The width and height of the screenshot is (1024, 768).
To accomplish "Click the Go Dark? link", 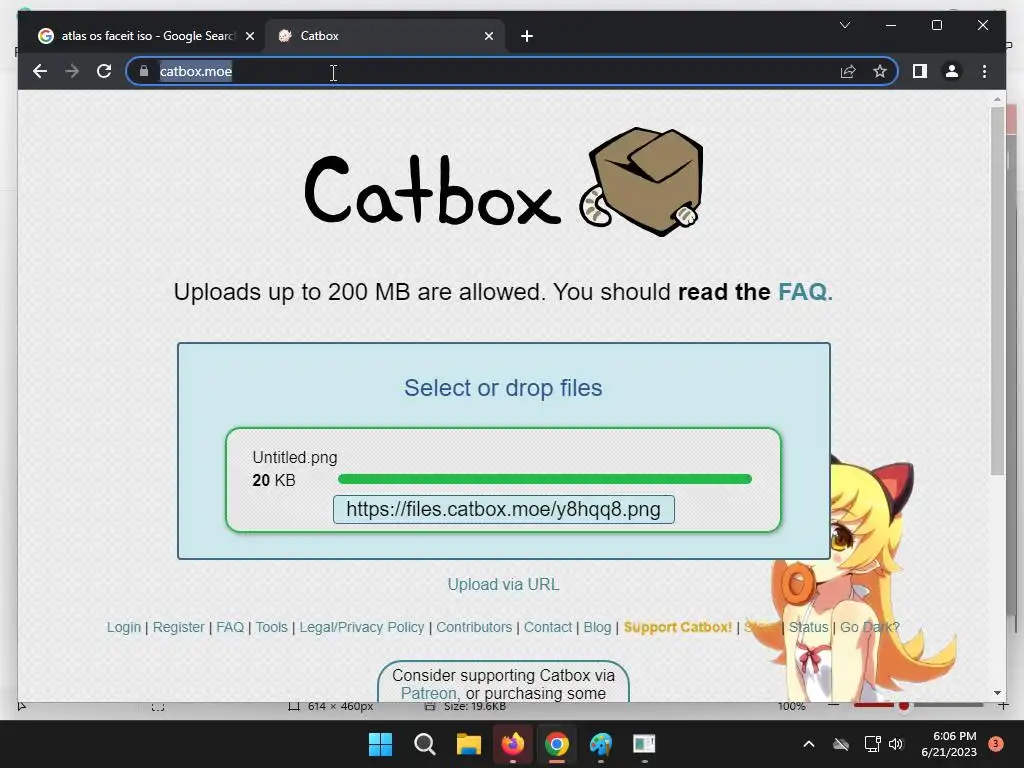I will 869,628.
